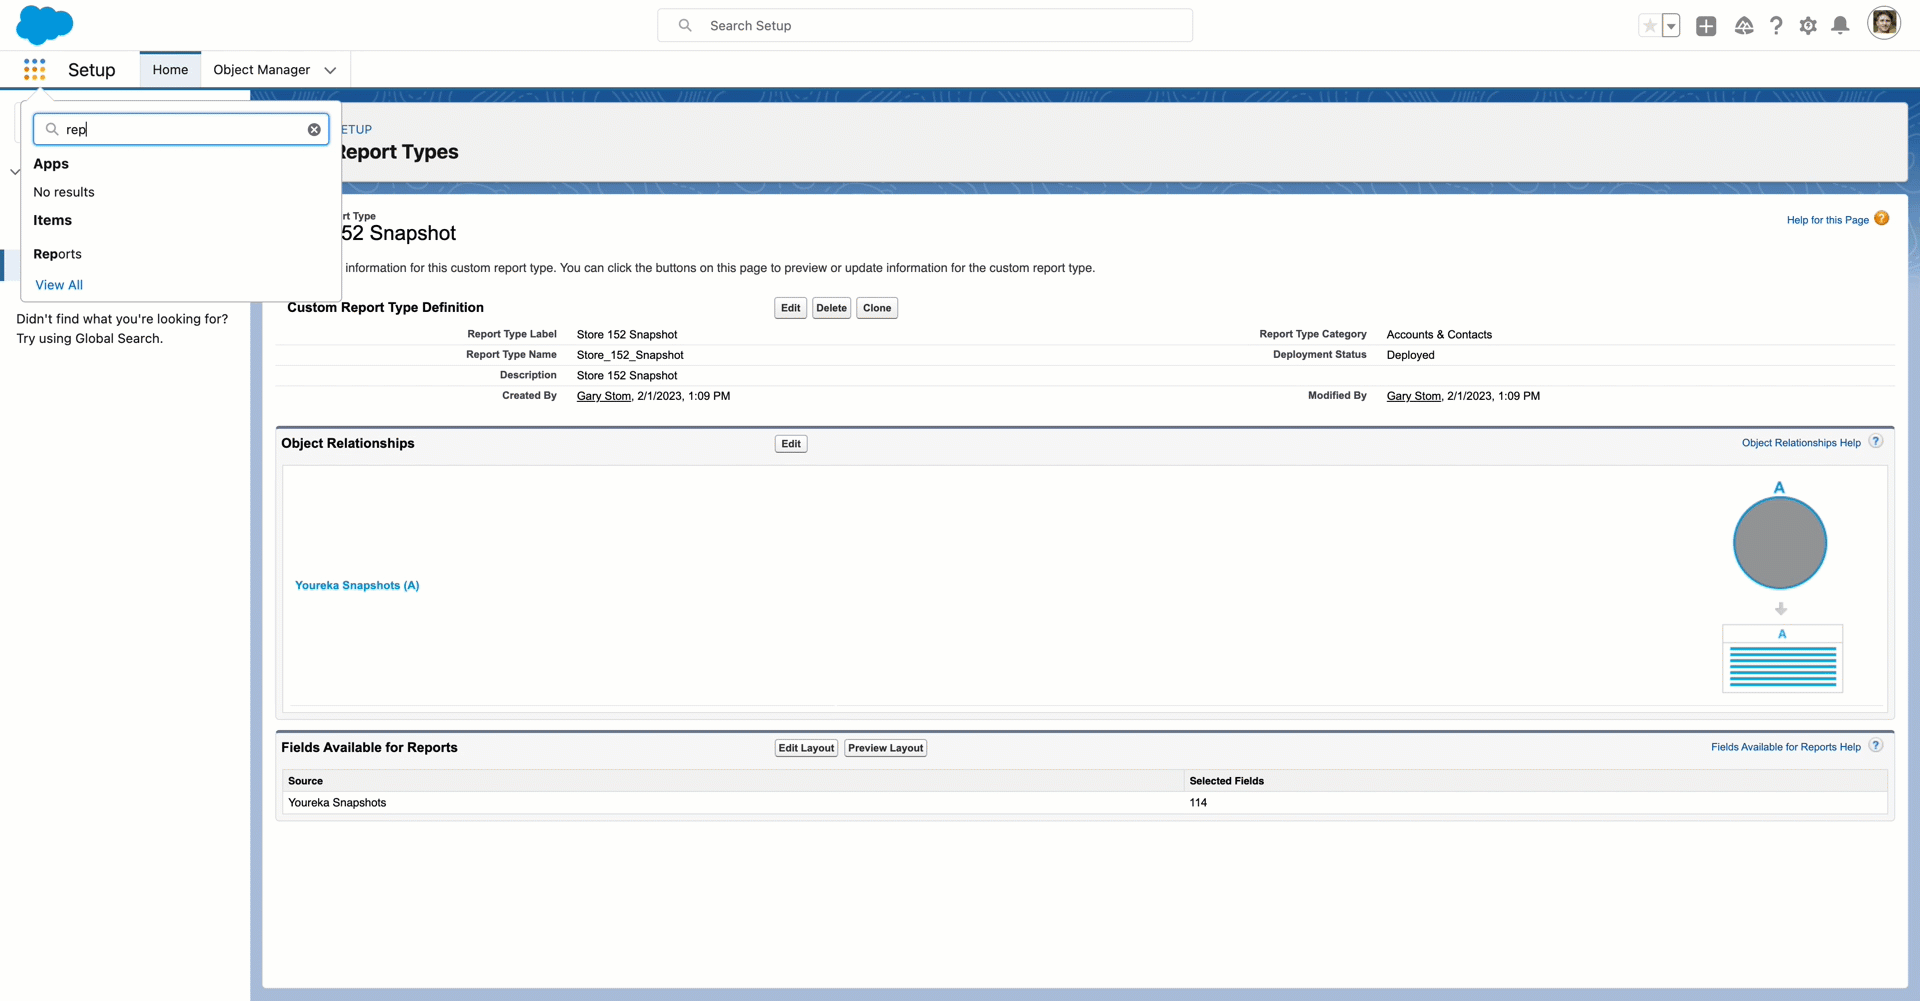This screenshot has width=1920, height=1001.
Task: Click the Search Setup magnifier icon
Action: [x=685, y=25]
